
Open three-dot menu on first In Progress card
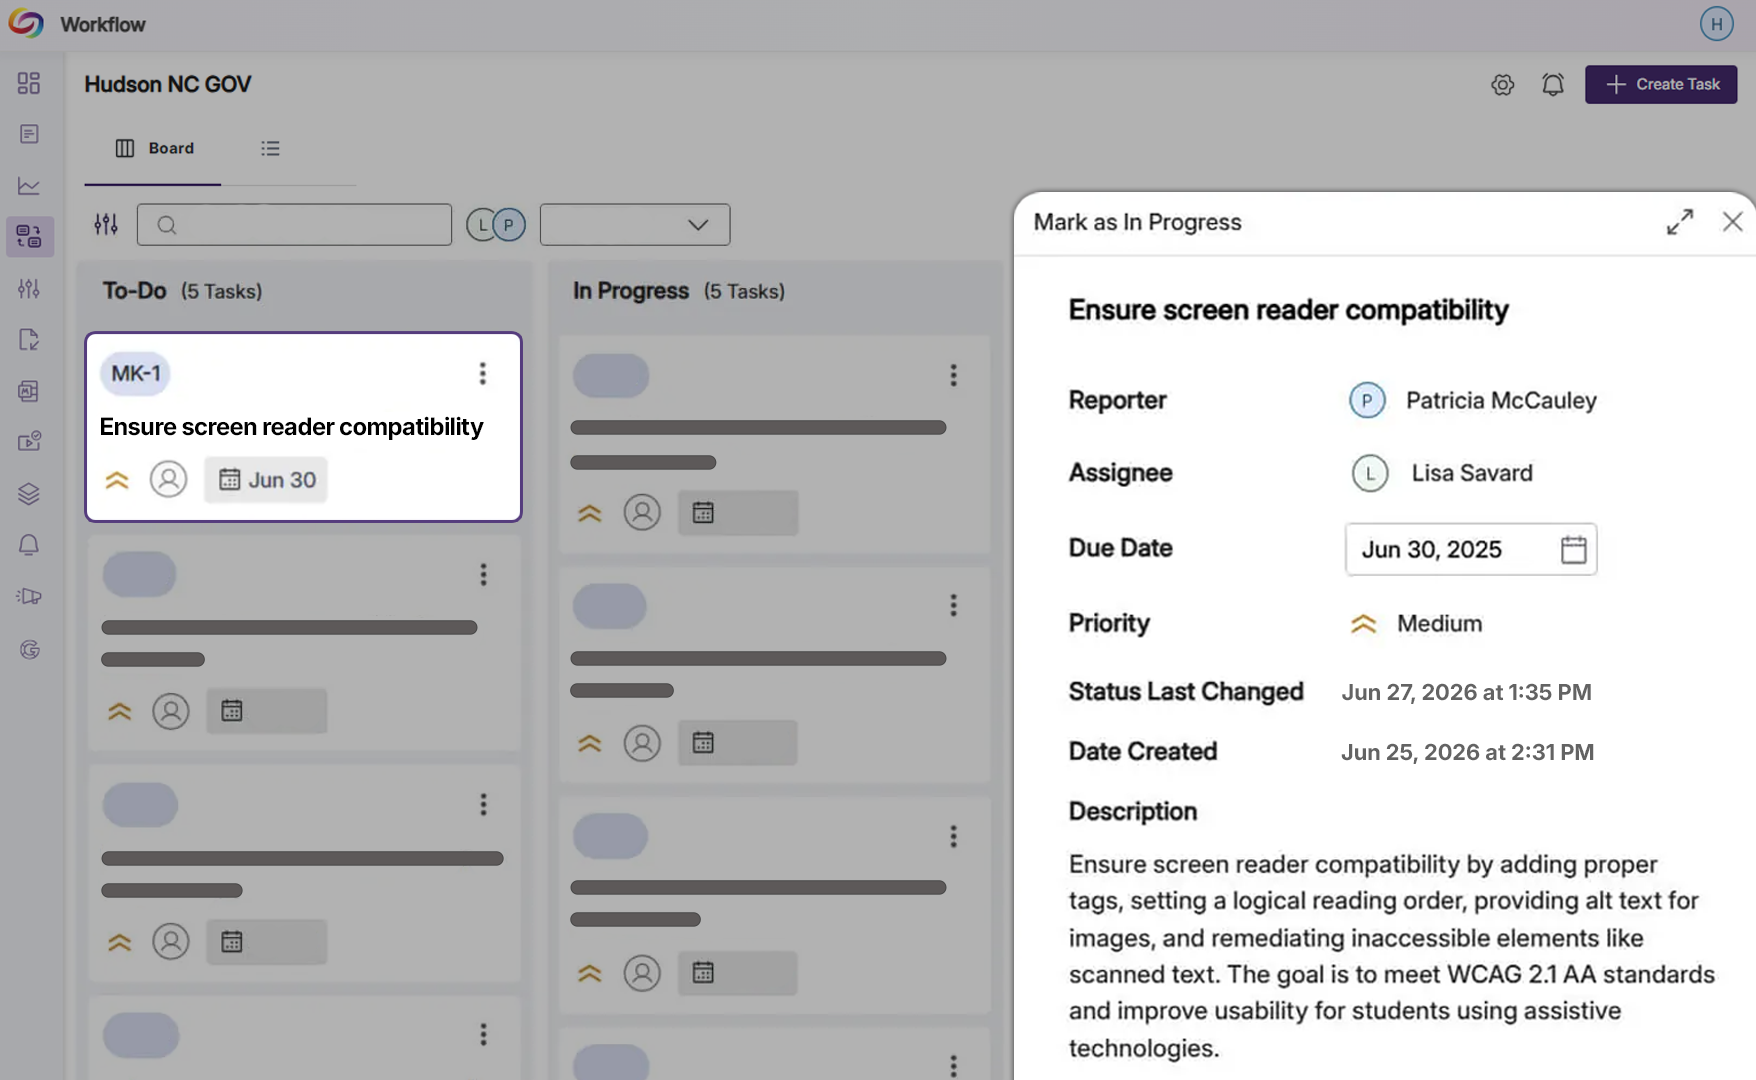coord(953,375)
